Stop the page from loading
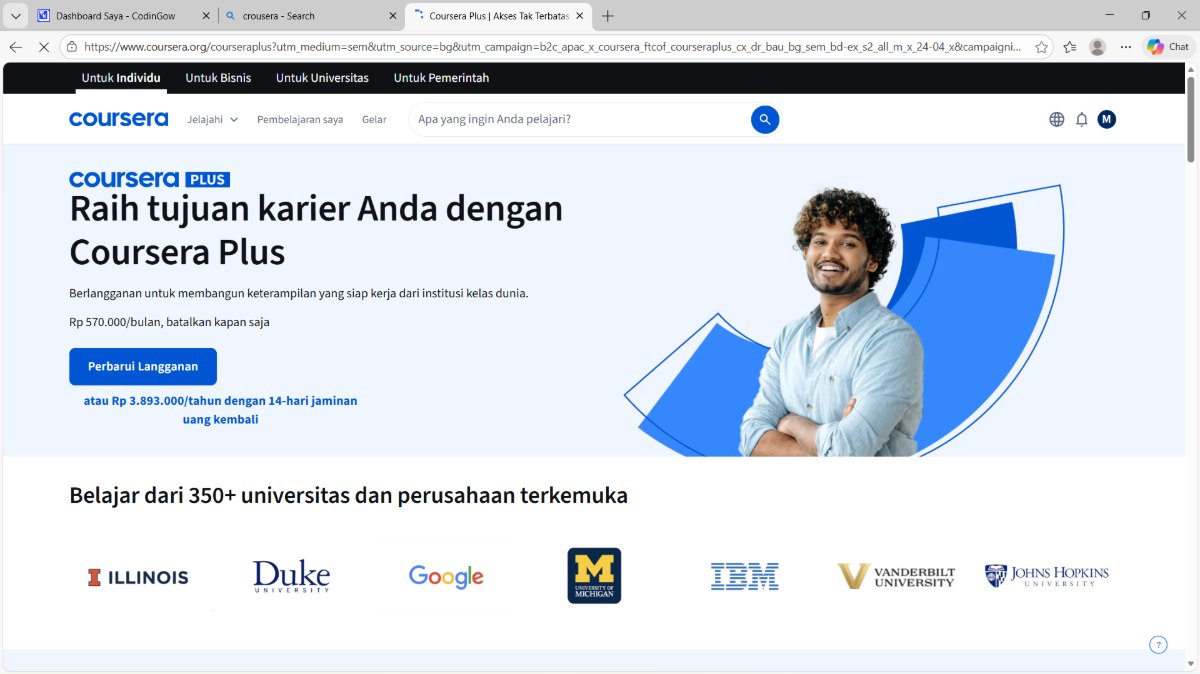The height and width of the screenshot is (674, 1200). coord(44,47)
